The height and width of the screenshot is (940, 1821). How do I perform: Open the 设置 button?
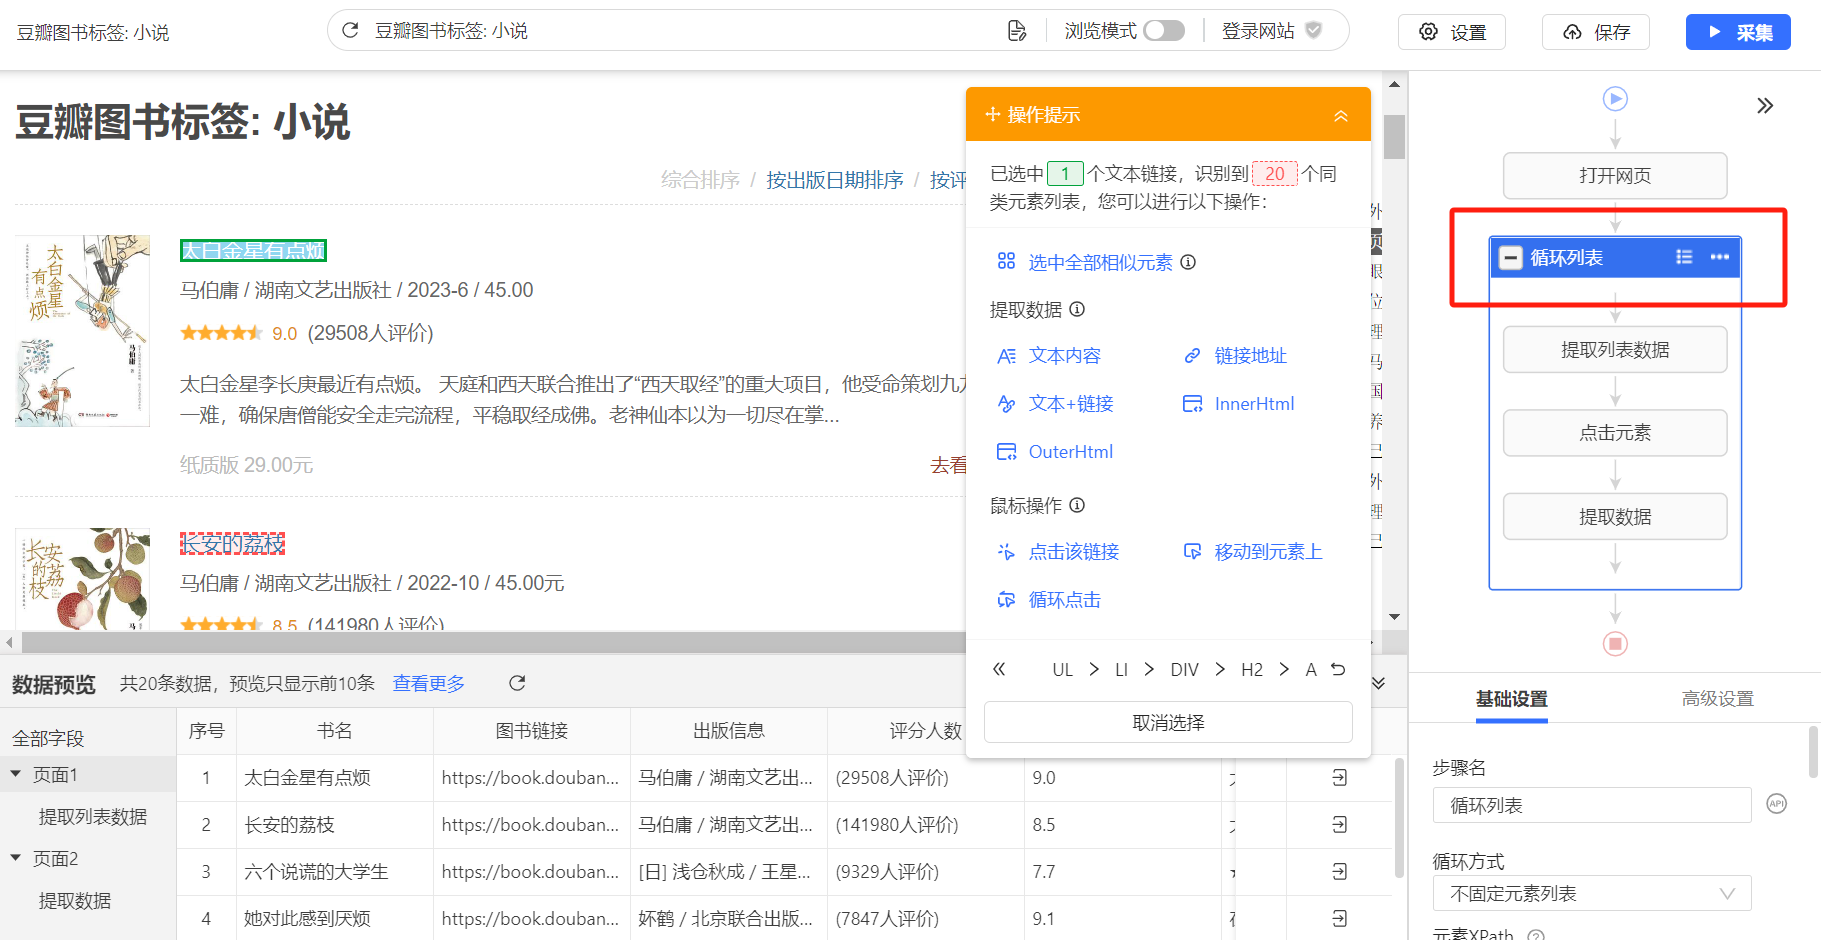(1452, 32)
